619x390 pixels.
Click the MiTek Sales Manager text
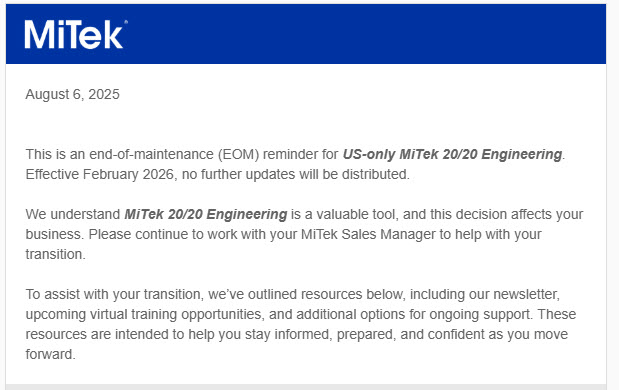coord(368,234)
